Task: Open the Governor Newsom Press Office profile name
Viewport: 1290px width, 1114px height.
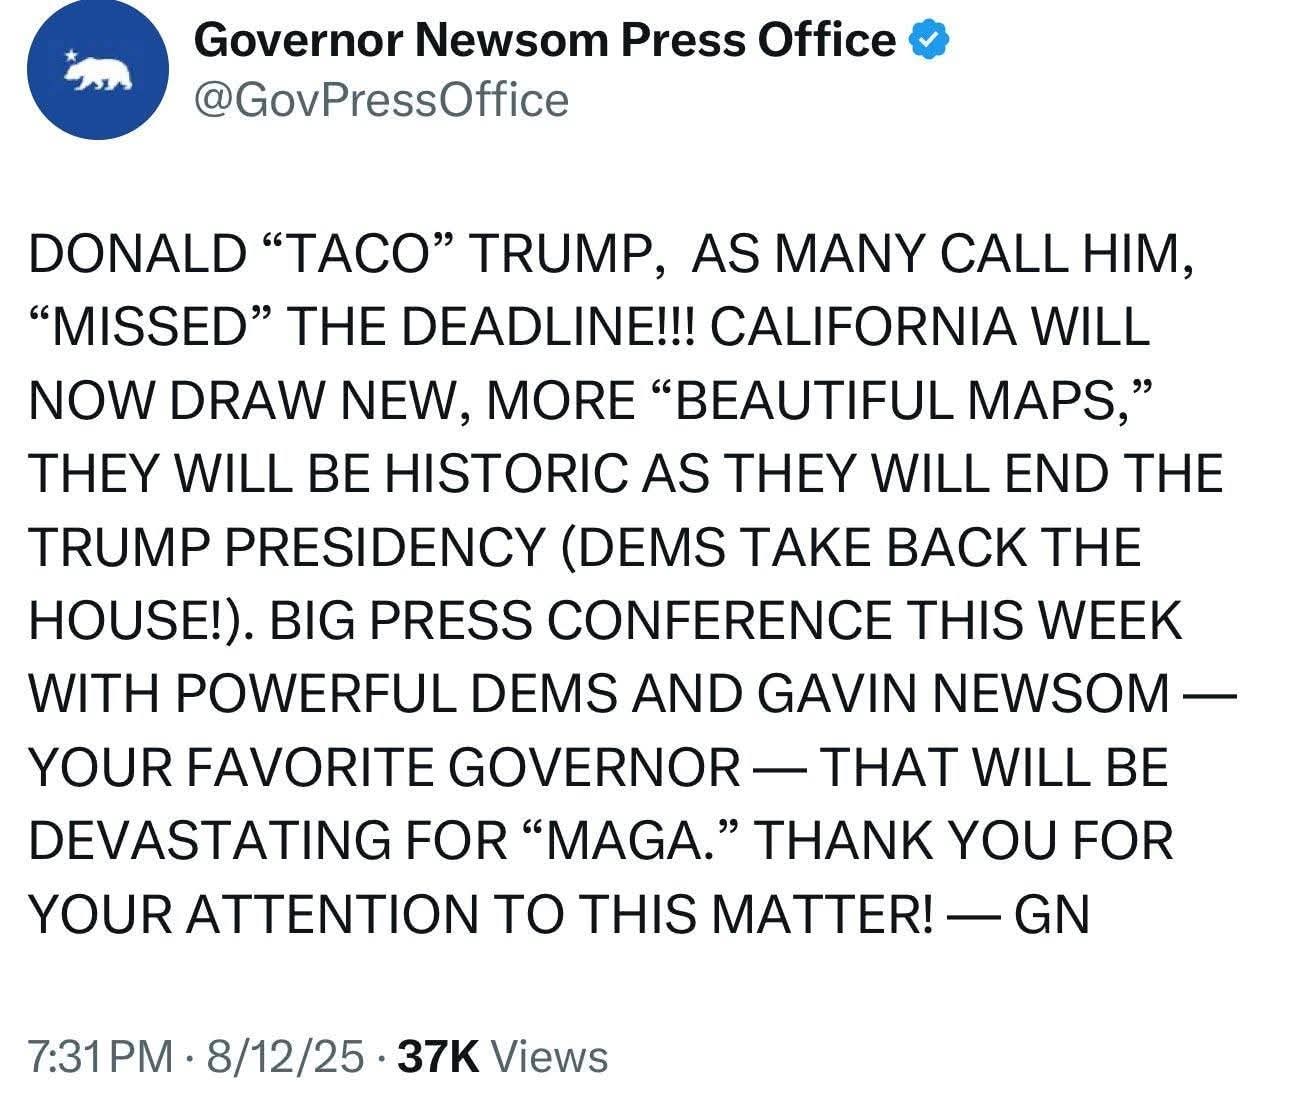Action: (x=546, y=41)
